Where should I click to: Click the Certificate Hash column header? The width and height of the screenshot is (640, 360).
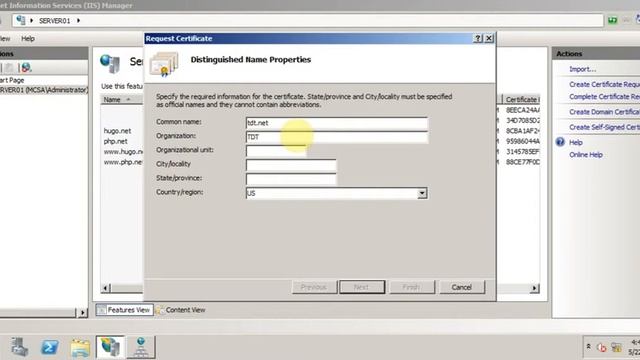pos(522,99)
